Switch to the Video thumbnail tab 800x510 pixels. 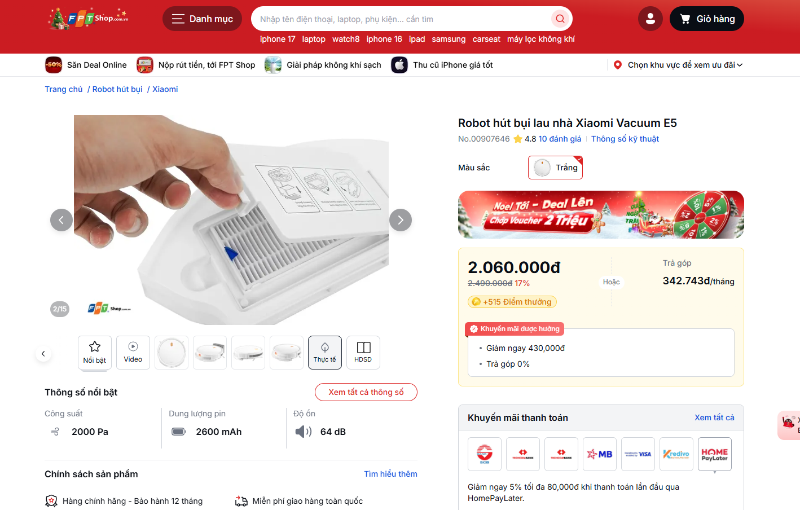pyautogui.click(x=133, y=352)
